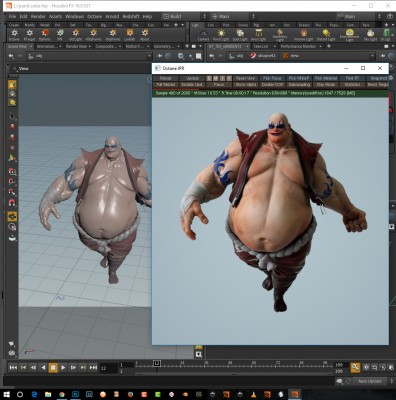This screenshot has height=400, width=396.
Task: Open the Octane IPR shelf tool
Action: click(x=60, y=33)
